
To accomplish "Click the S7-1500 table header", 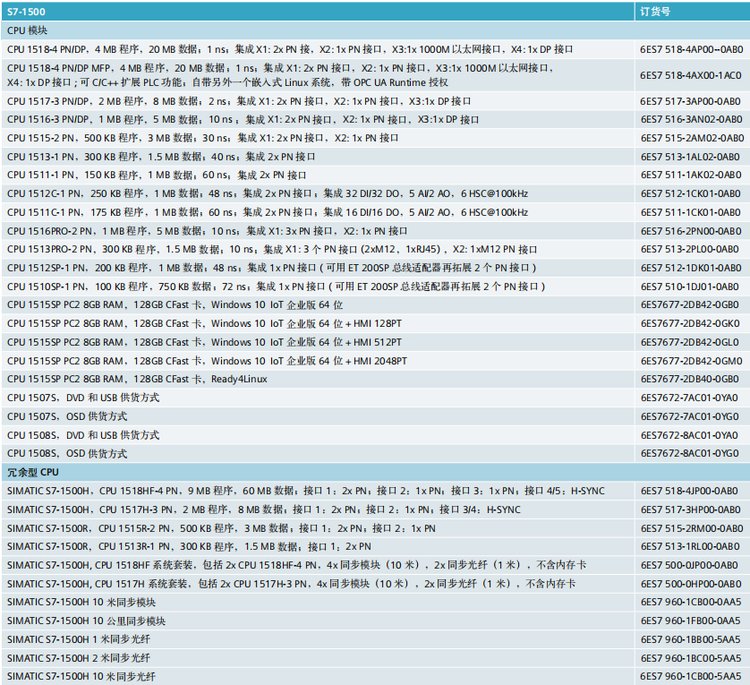I will (32, 11).
